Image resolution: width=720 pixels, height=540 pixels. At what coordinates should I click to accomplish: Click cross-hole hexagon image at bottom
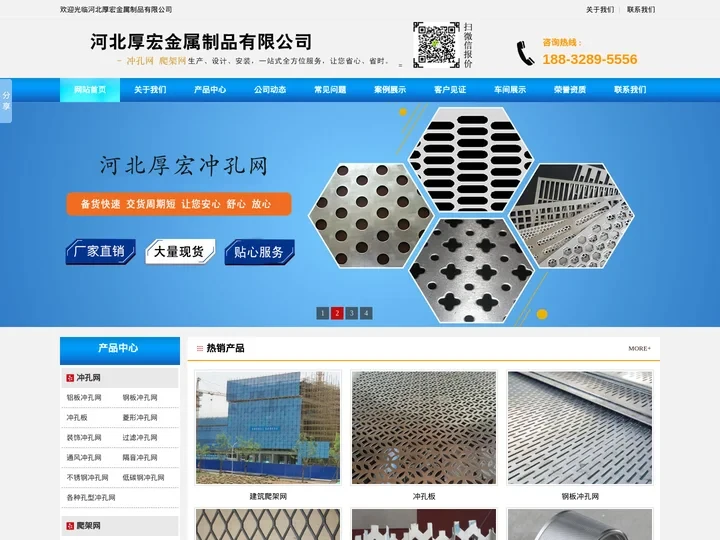472,270
